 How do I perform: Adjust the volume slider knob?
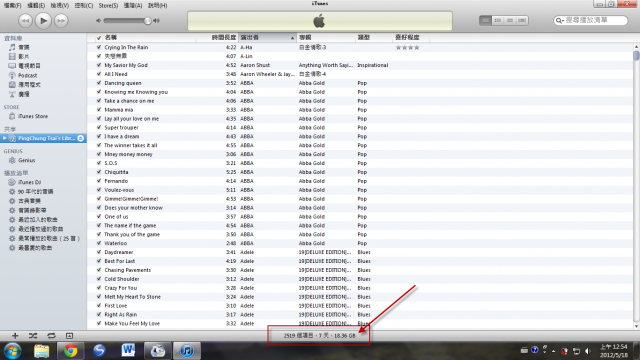tap(147, 20)
